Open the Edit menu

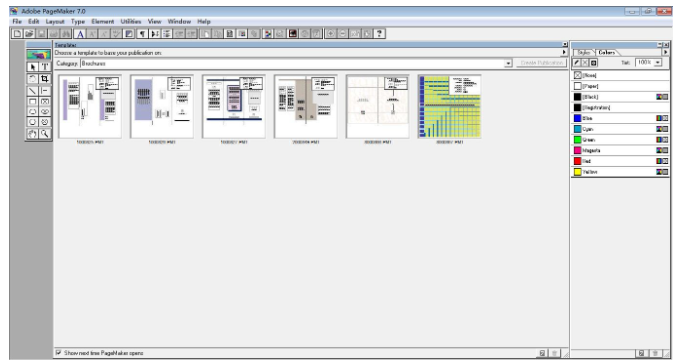pos(33,21)
